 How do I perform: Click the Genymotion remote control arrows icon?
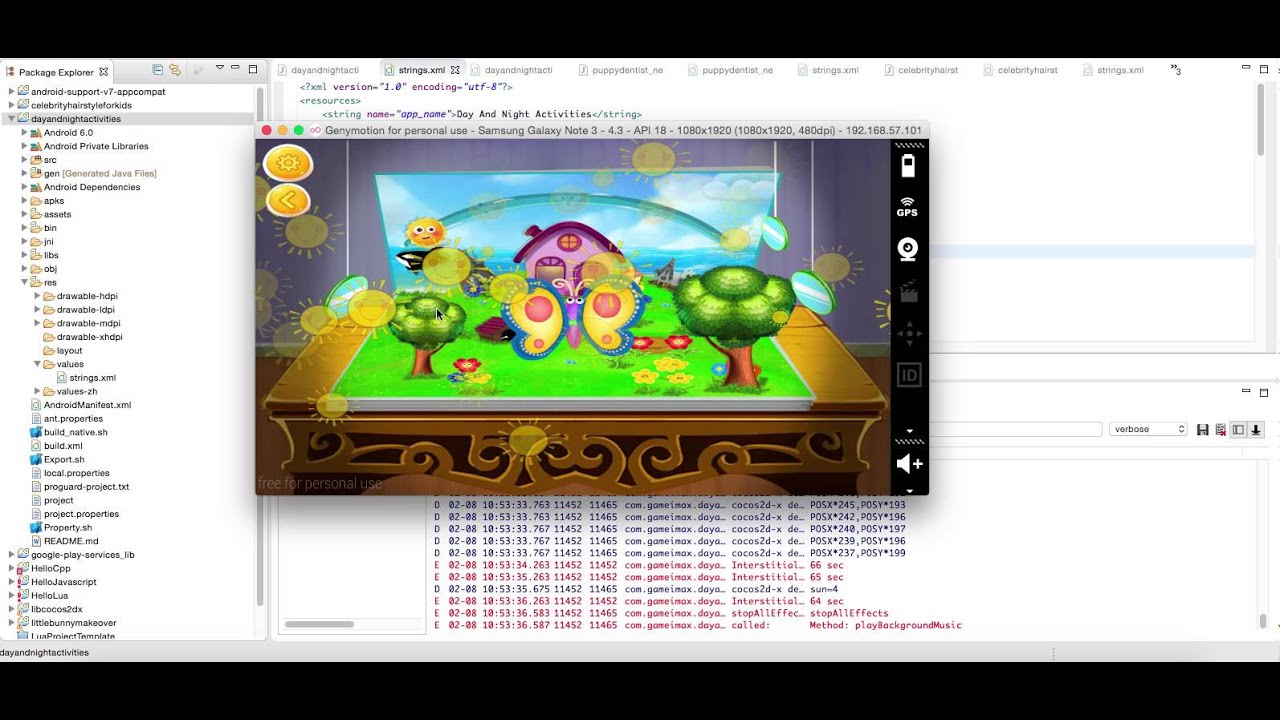point(908,334)
